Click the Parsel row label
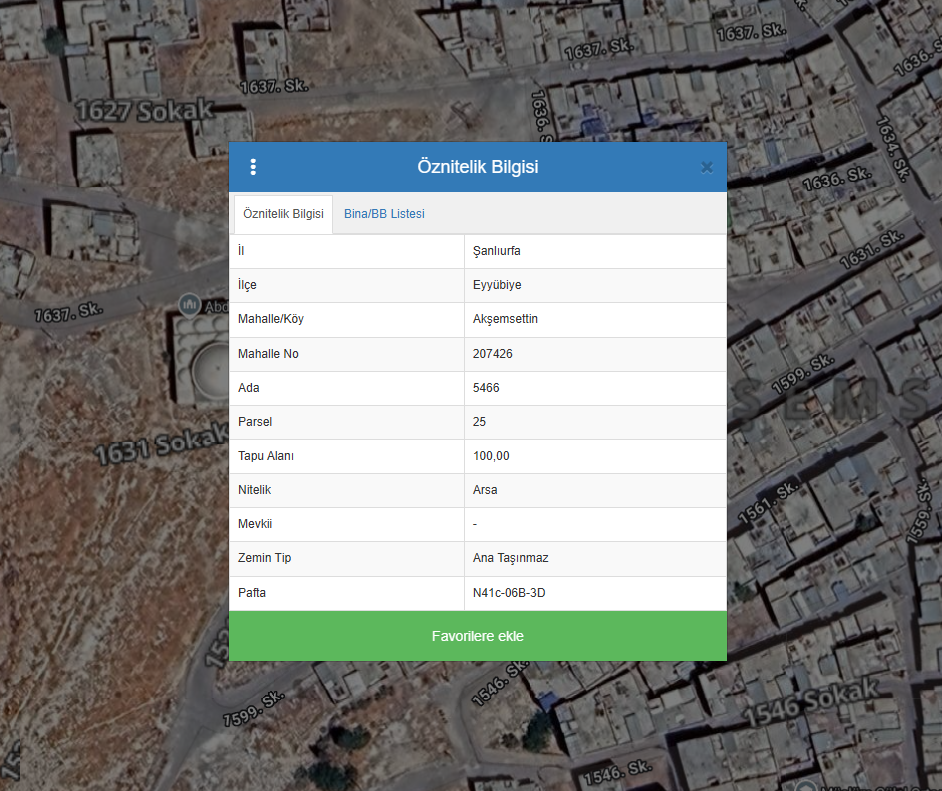The width and height of the screenshot is (942, 791). [255, 422]
